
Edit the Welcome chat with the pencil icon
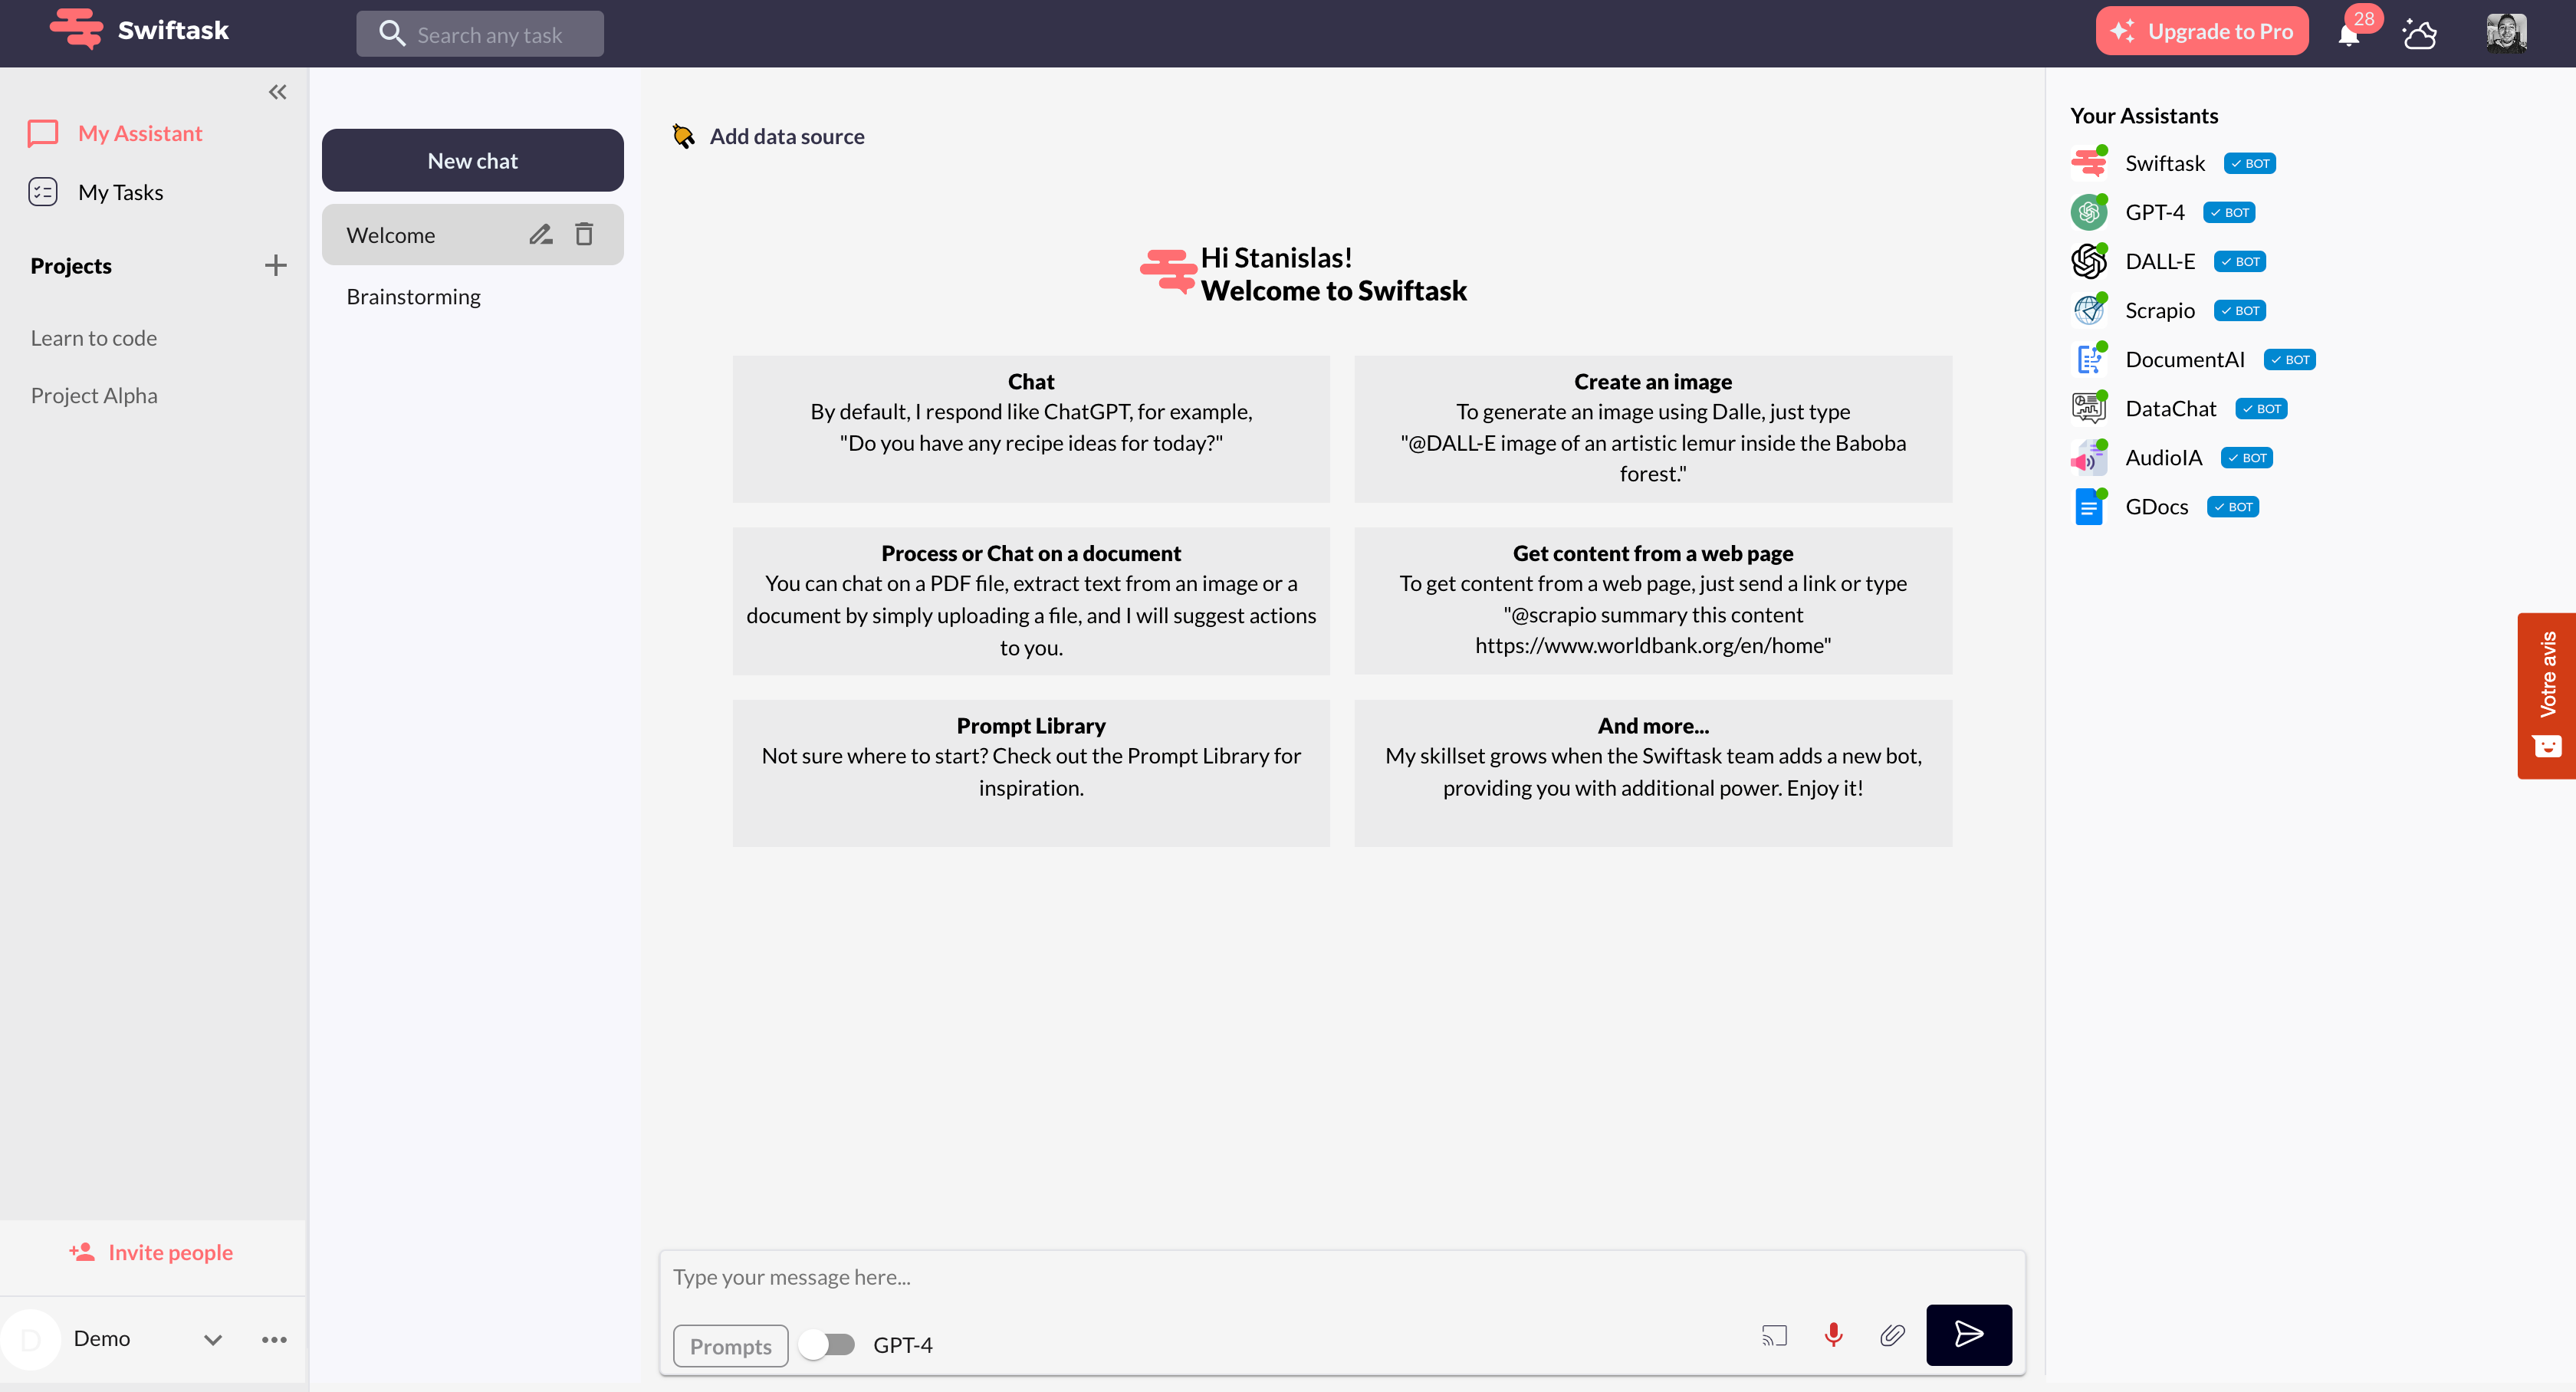pyautogui.click(x=541, y=234)
